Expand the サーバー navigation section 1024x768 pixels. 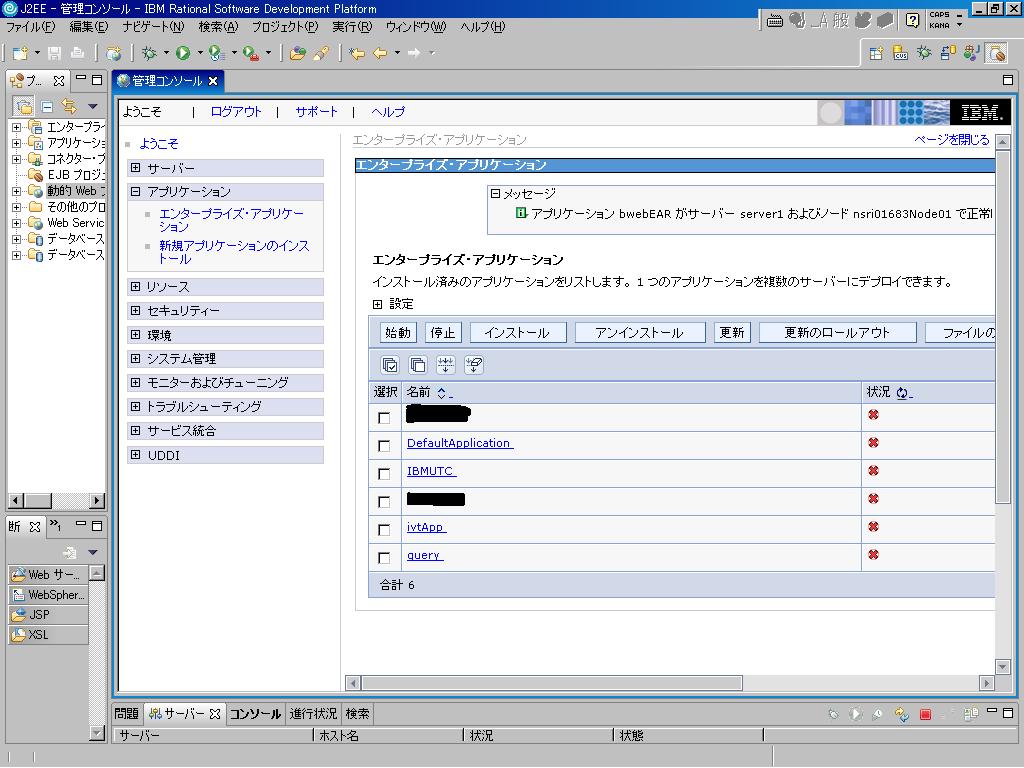click(x=136, y=168)
